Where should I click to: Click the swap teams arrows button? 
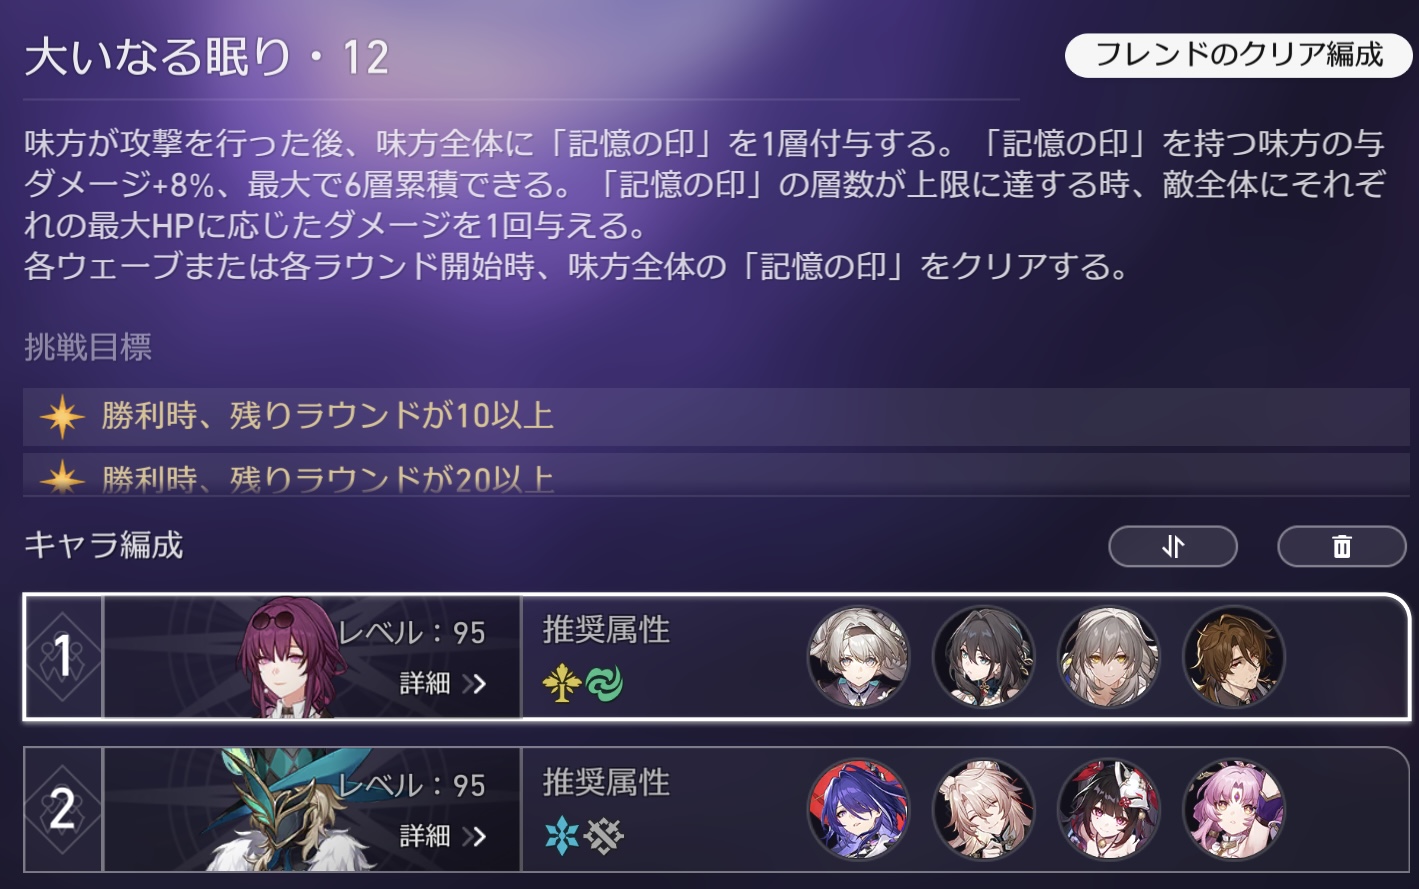coord(1173,546)
